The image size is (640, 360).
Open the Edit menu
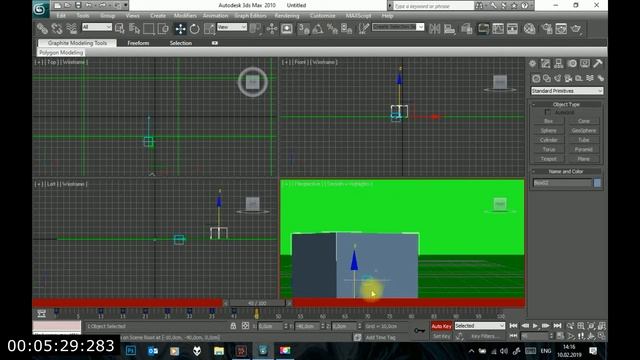(61, 16)
